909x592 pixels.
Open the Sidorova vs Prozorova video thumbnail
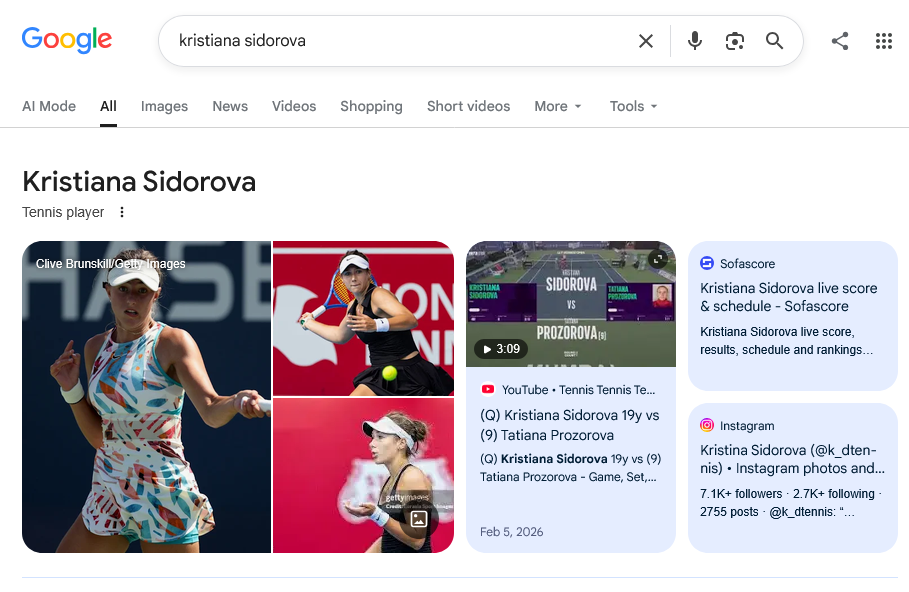tap(571, 304)
